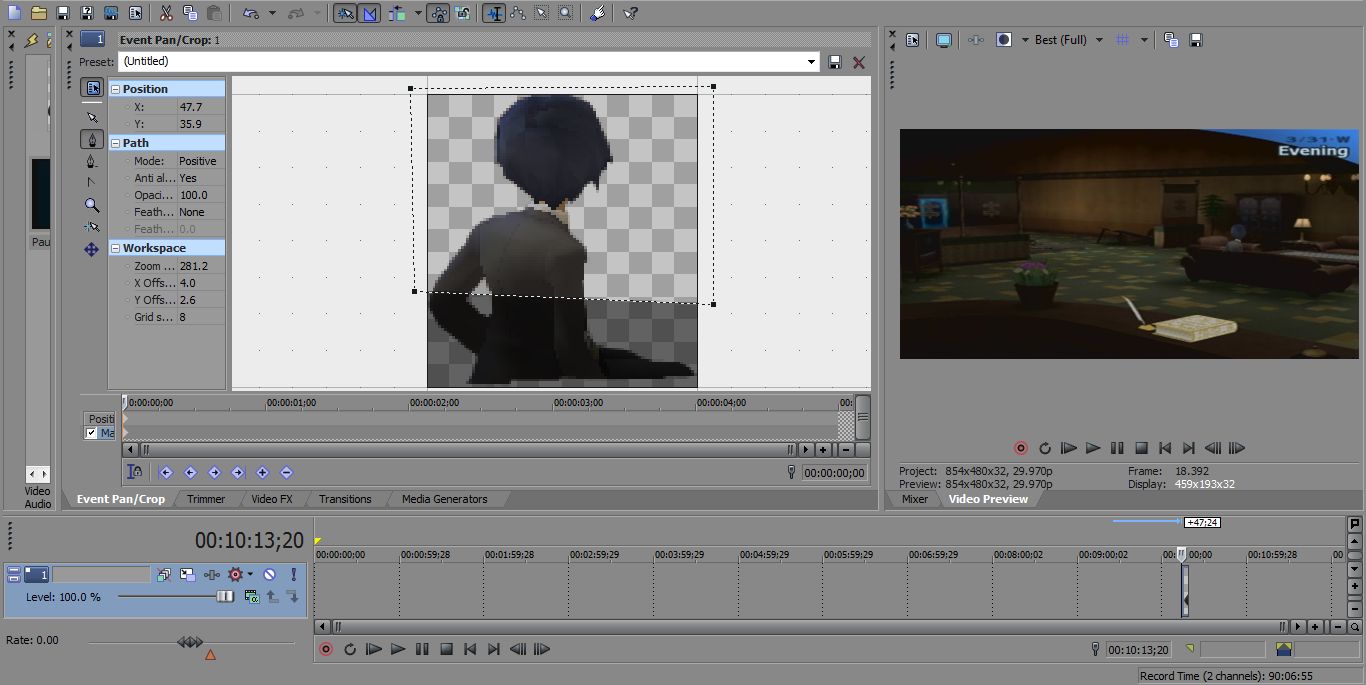Save the project with the floppy disk icon

63,13
